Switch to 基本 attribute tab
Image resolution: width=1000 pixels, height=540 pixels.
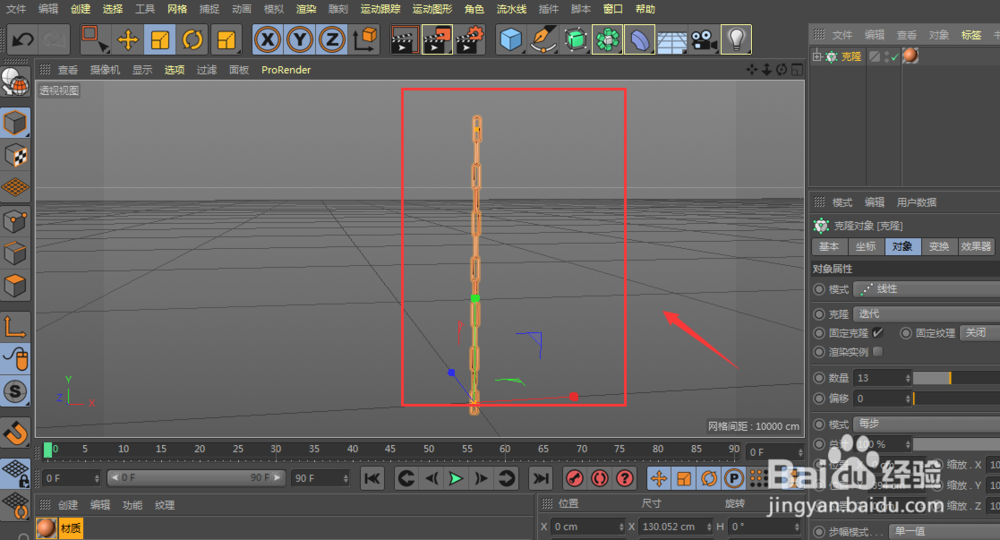click(x=829, y=247)
